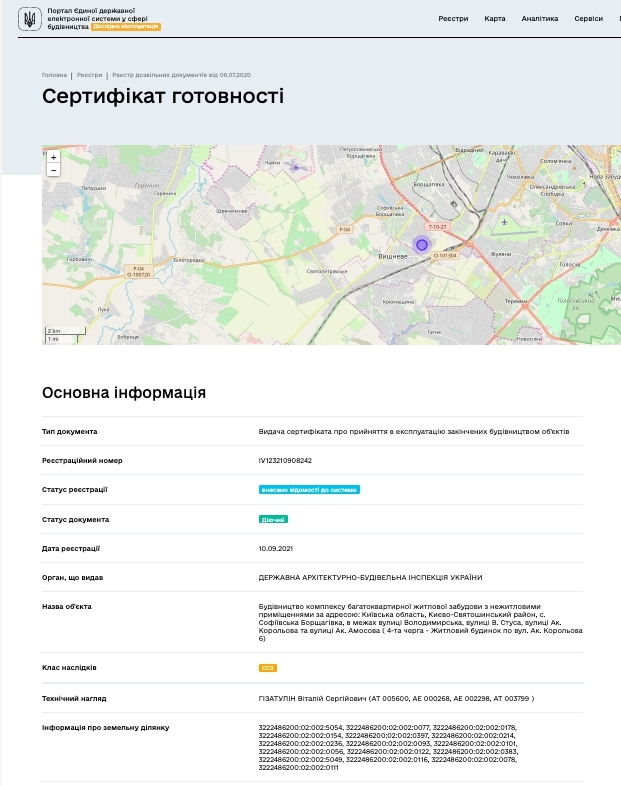Click the 'Тип документа' row label
The image size is (621, 786).
pos(70,432)
